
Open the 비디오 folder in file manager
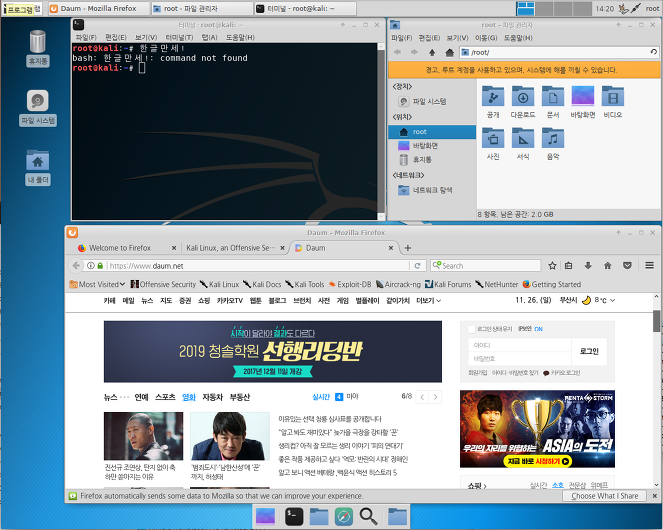click(x=613, y=102)
